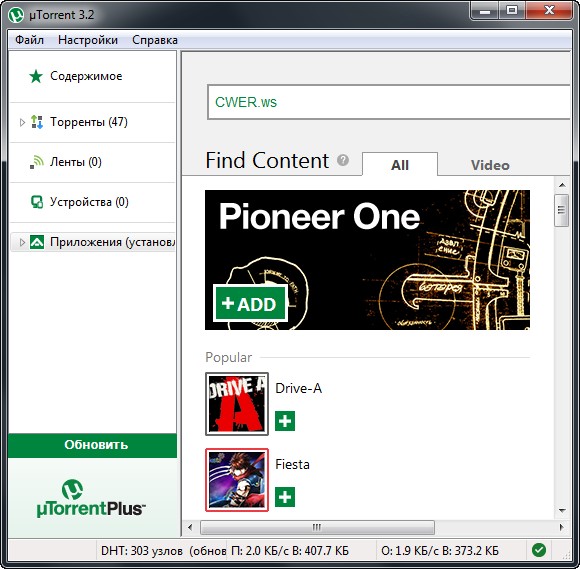The height and width of the screenshot is (569, 580).
Task: Click the +ADD button on Pioneer One
Action: click(250, 304)
